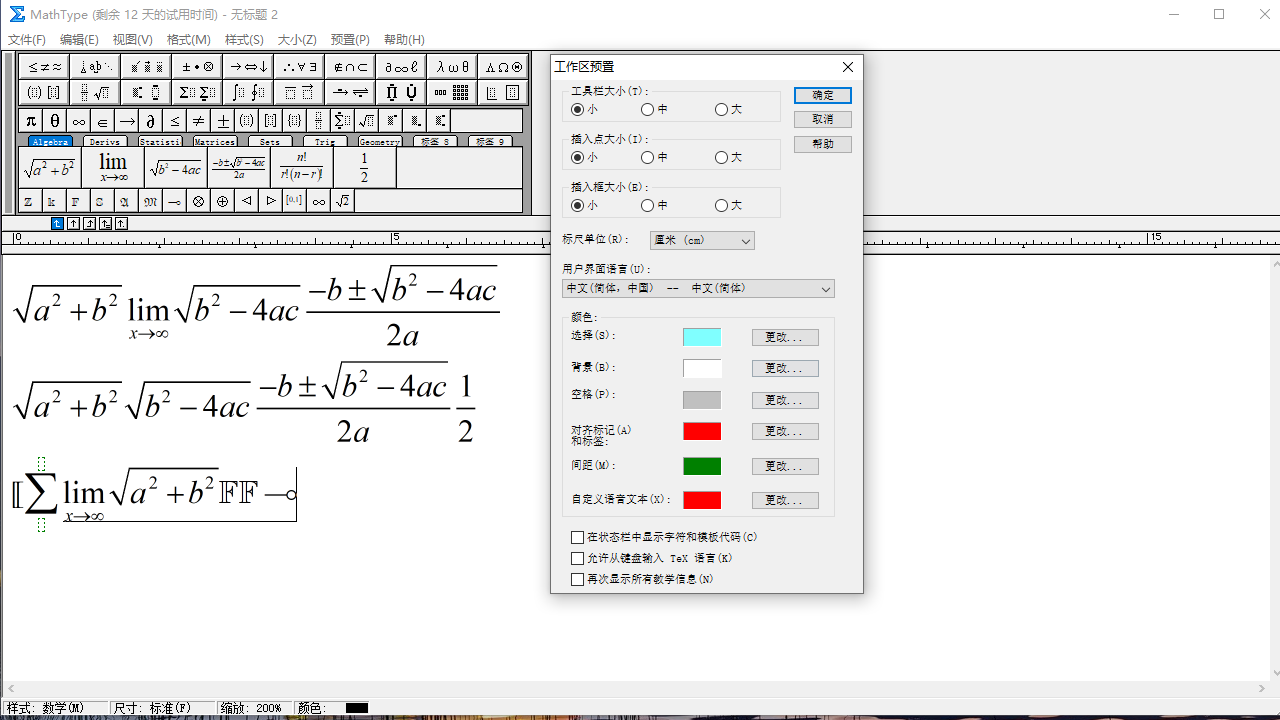The width and height of the screenshot is (1280, 720).
Task: Insert the not-equal symbol from small bar
Action: pos(199,121)
